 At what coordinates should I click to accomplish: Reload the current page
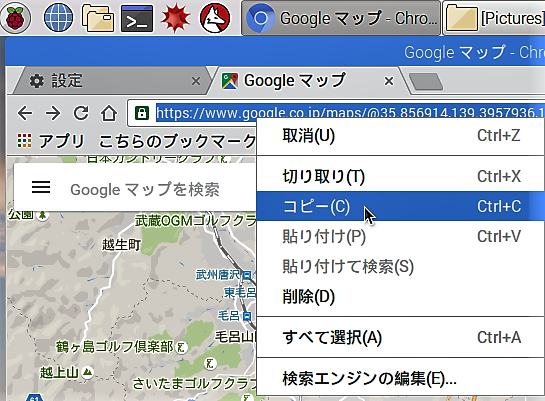click(81, 113)
